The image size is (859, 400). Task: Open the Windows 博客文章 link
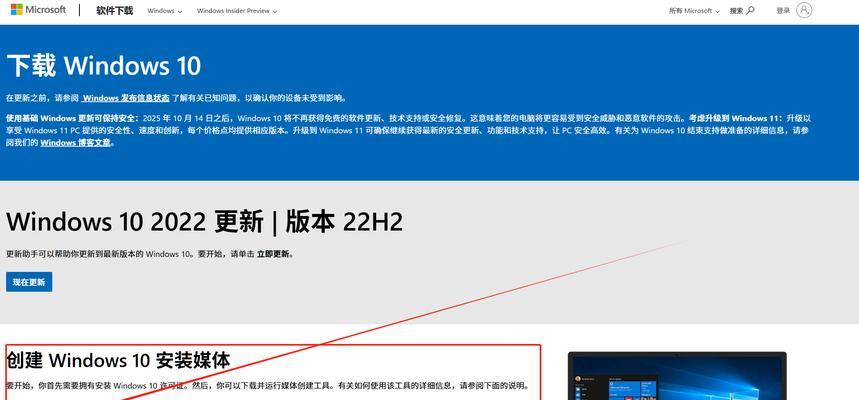click(75, 142)
